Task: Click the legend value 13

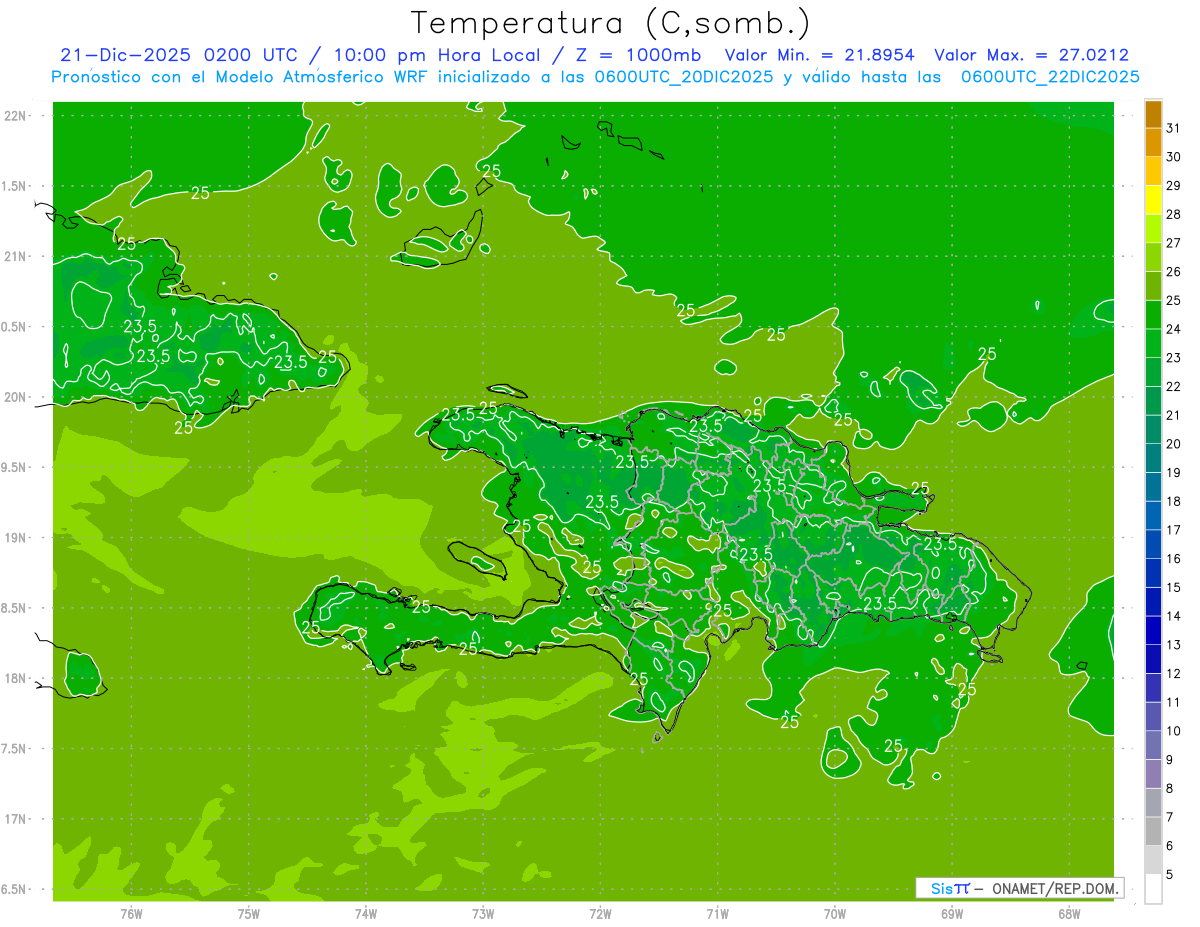Action: [1174, 645]
